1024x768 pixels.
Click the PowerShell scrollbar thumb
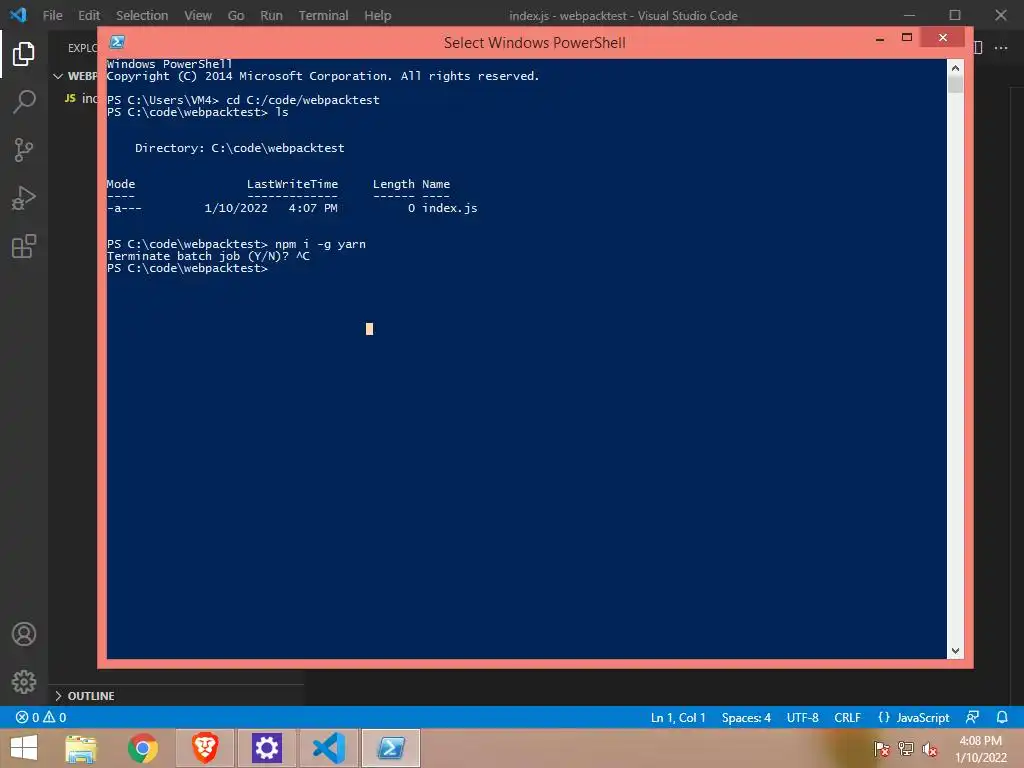pyautogui.click(x=955, y=84)
